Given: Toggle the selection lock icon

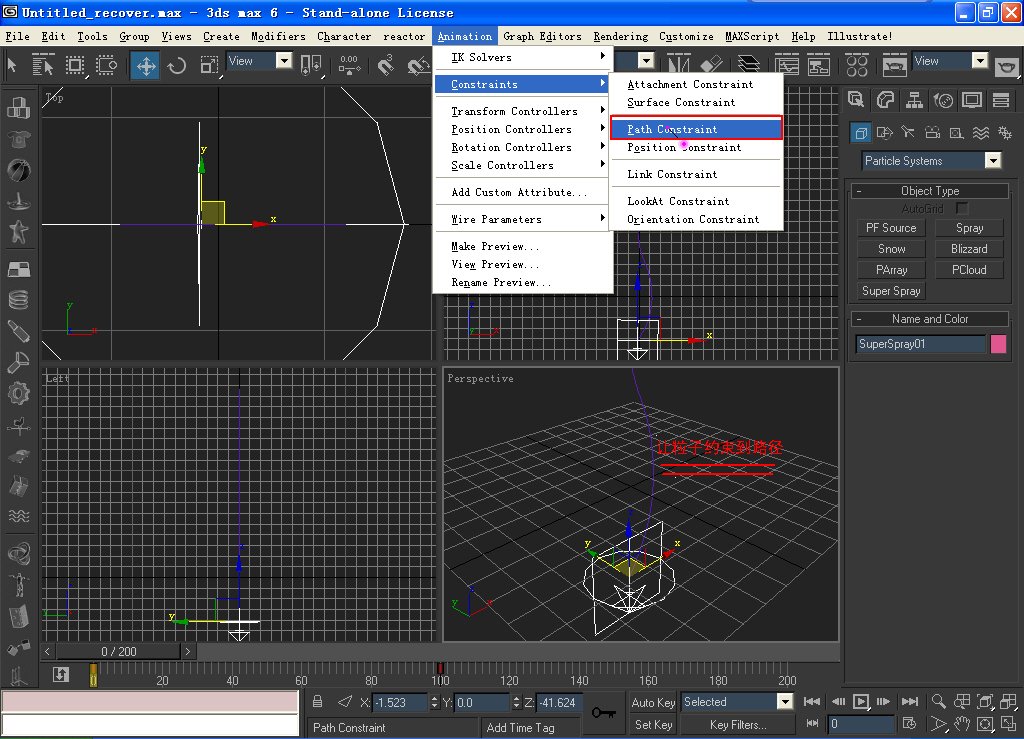Looking at the screenshot, I should click(317, 702).
